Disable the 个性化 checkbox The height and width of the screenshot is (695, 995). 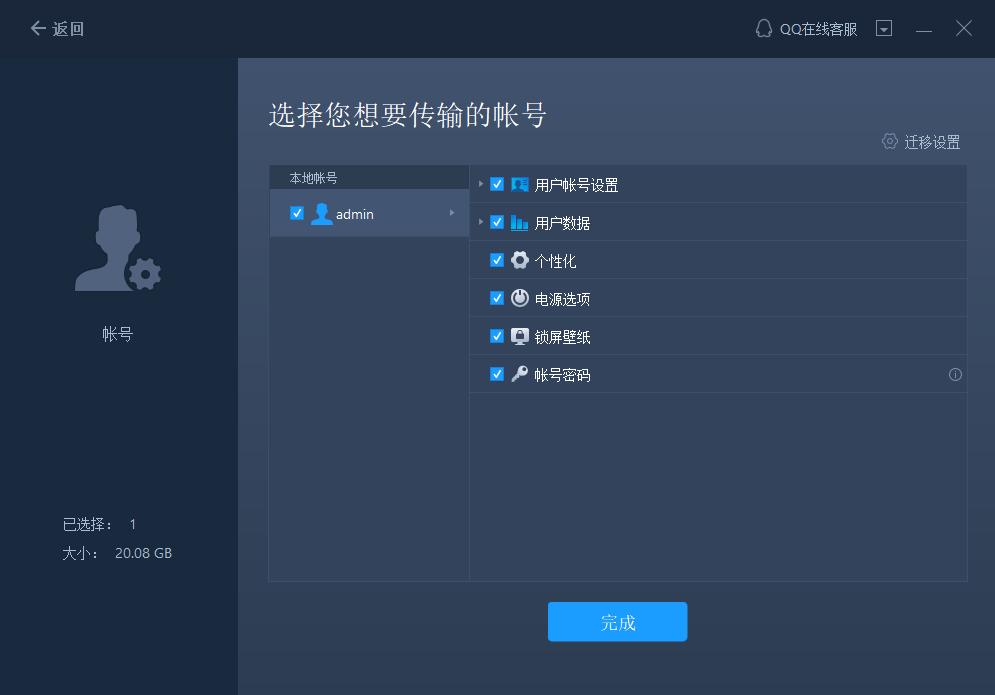(497, 260)
